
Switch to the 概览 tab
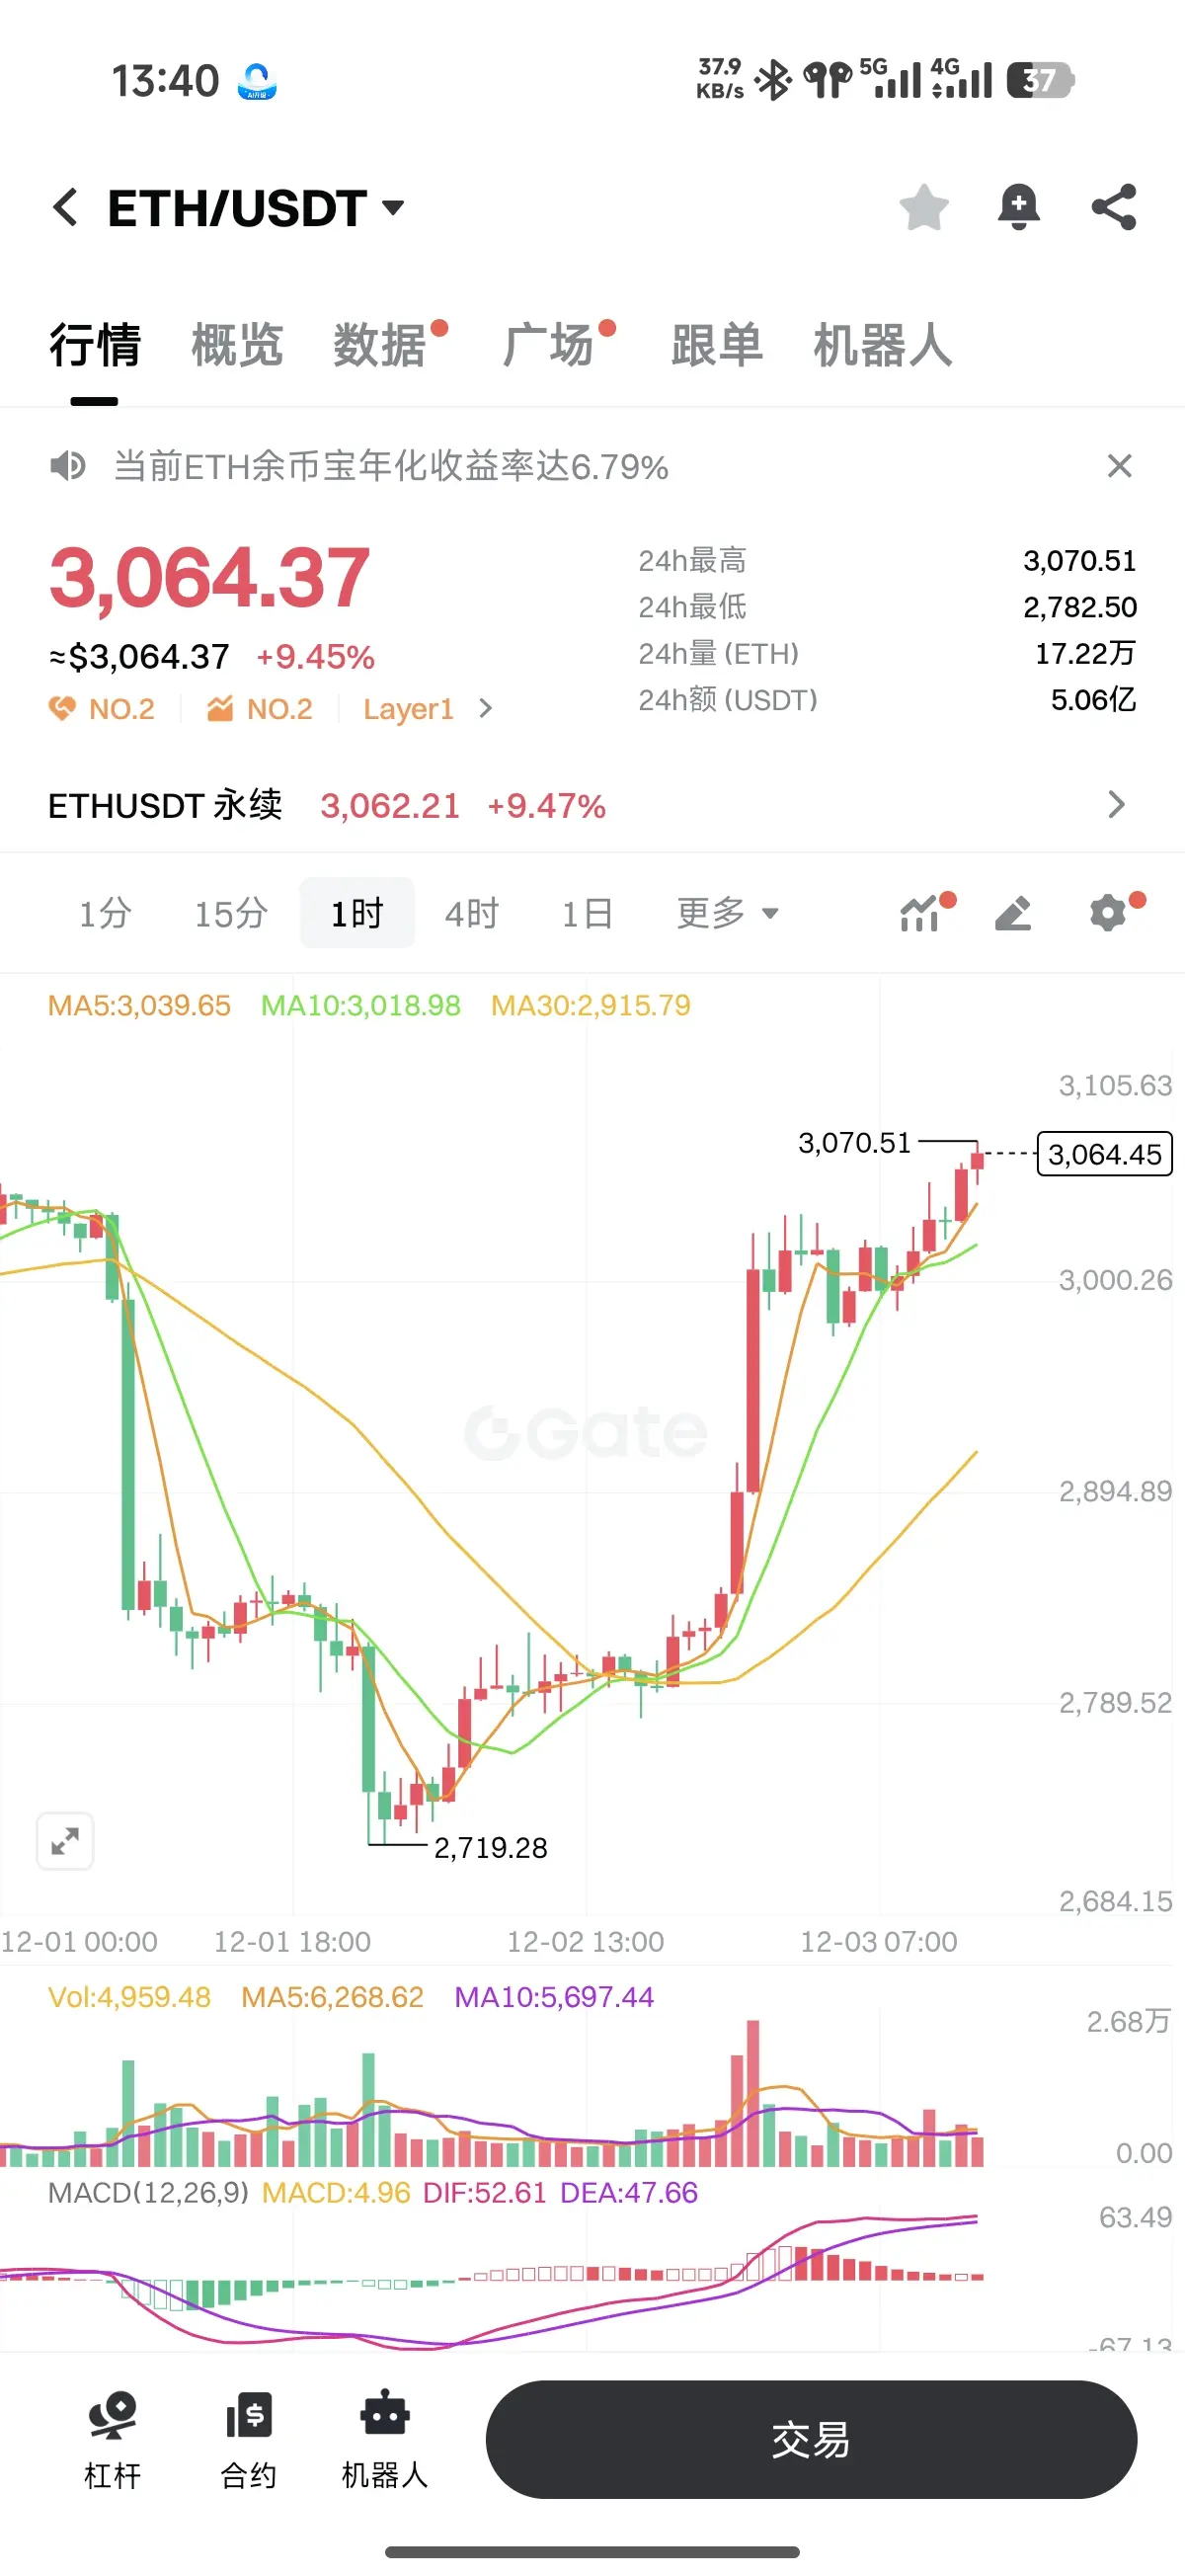[237, 346]
